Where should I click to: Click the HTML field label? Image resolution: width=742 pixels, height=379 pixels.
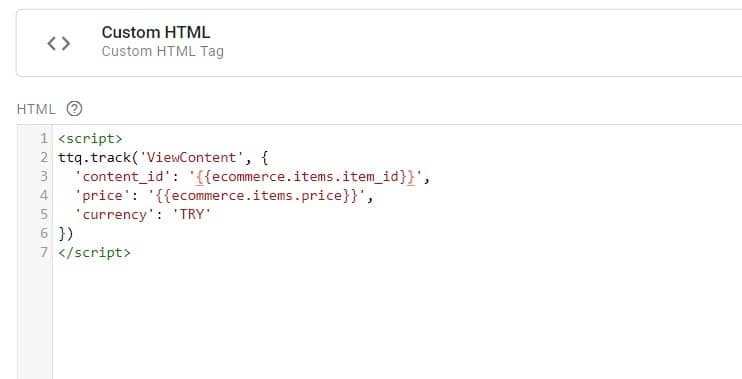click(36, 109)
